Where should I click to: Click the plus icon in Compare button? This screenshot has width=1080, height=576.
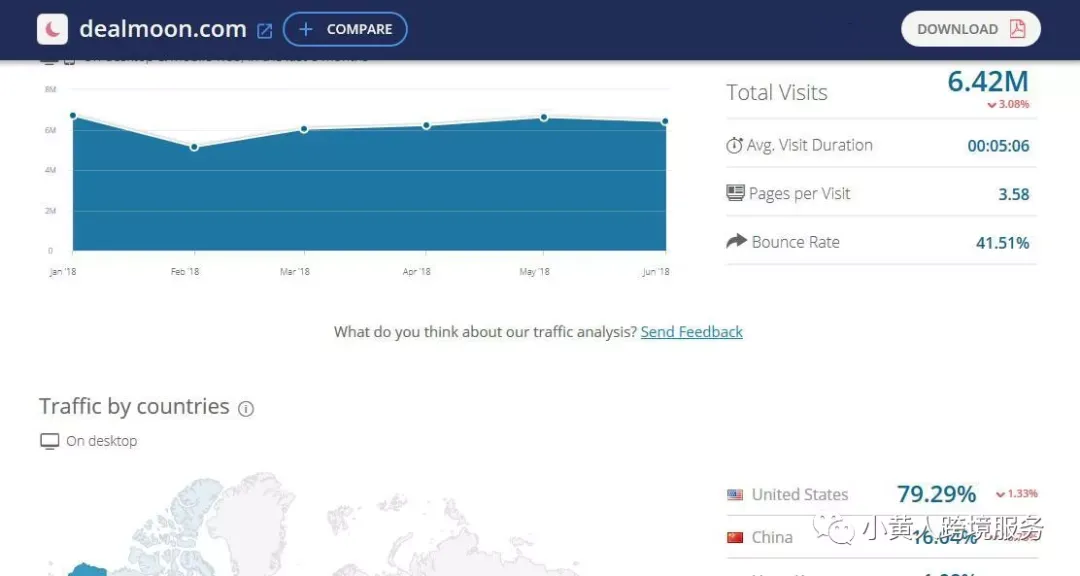pos(306,29)
